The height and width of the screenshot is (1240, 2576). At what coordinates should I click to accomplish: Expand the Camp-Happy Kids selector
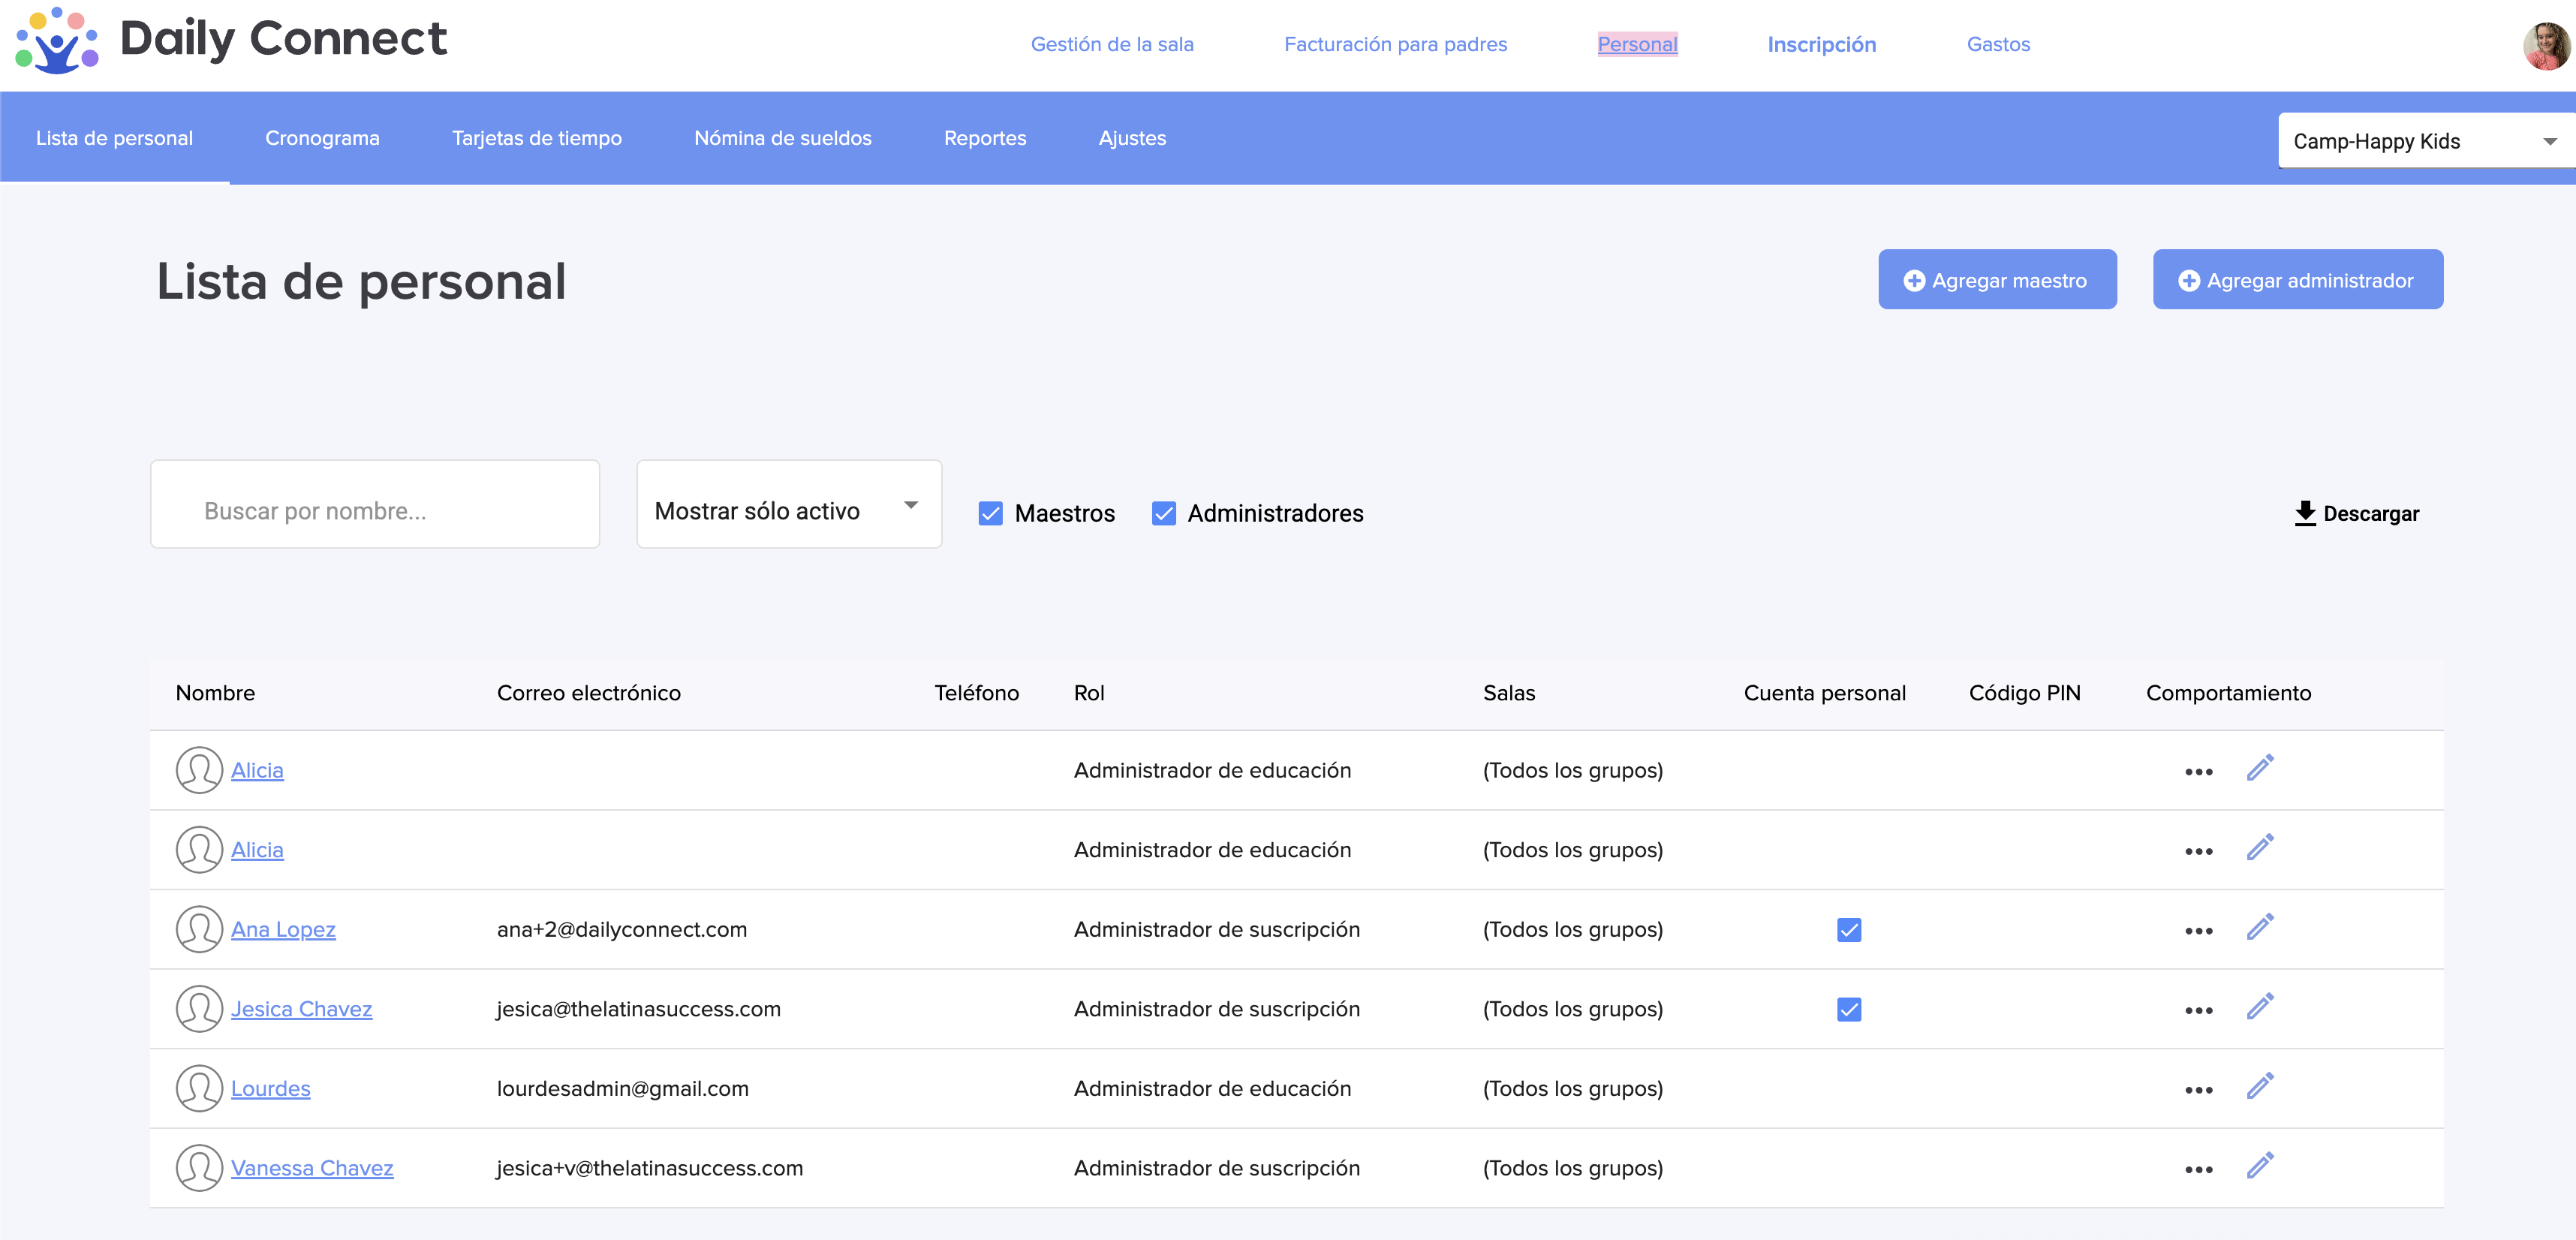[x=2424, y=141]
